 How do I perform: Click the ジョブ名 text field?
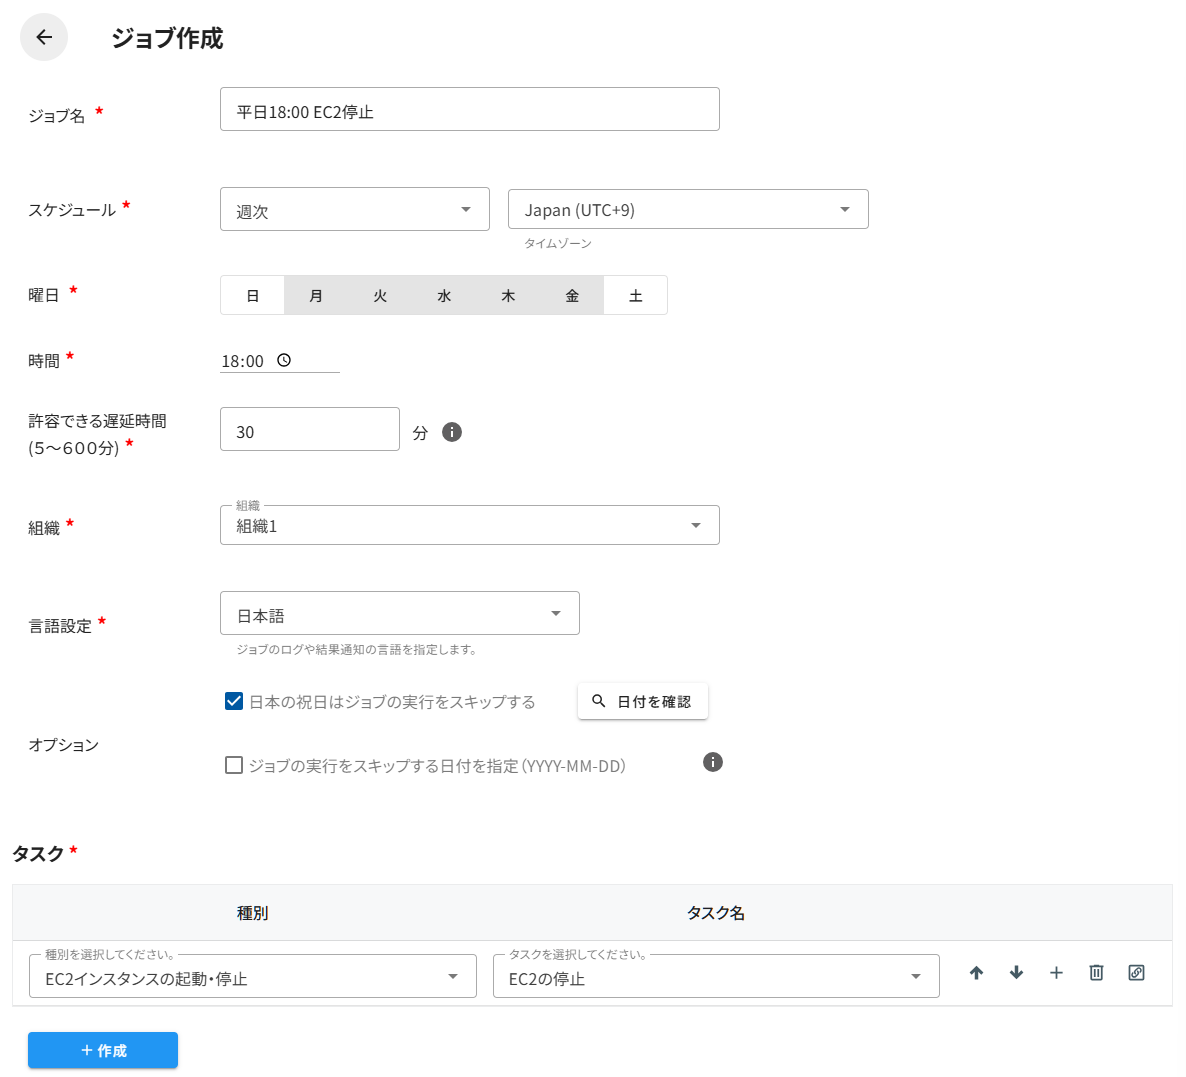coord(469,110)
